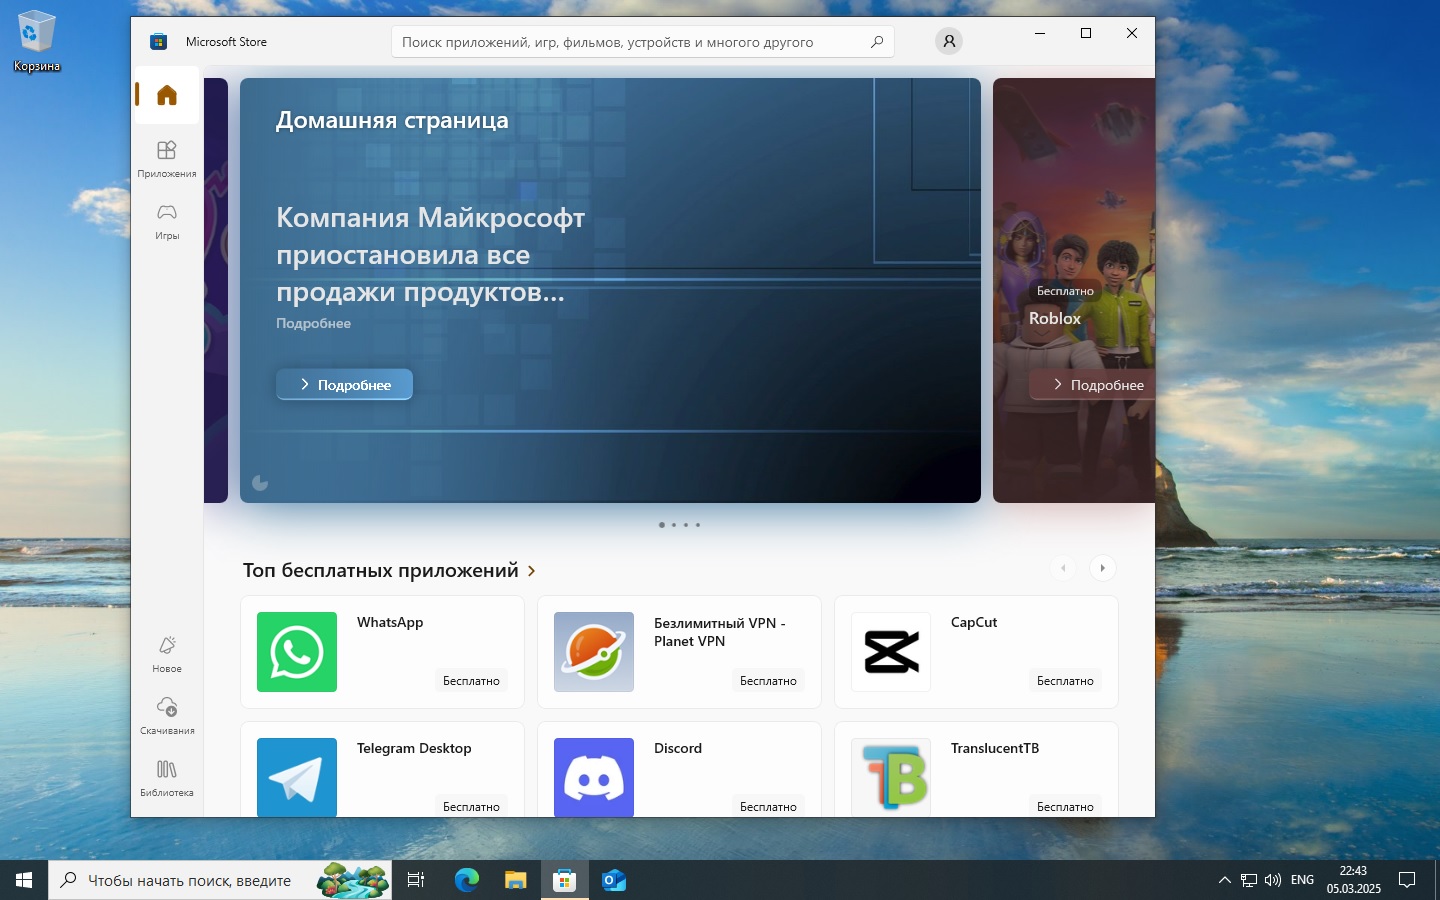Click the partially visible previous banner slide
The width and height of the screenshot is (1440, 900).
pos(216,290)
